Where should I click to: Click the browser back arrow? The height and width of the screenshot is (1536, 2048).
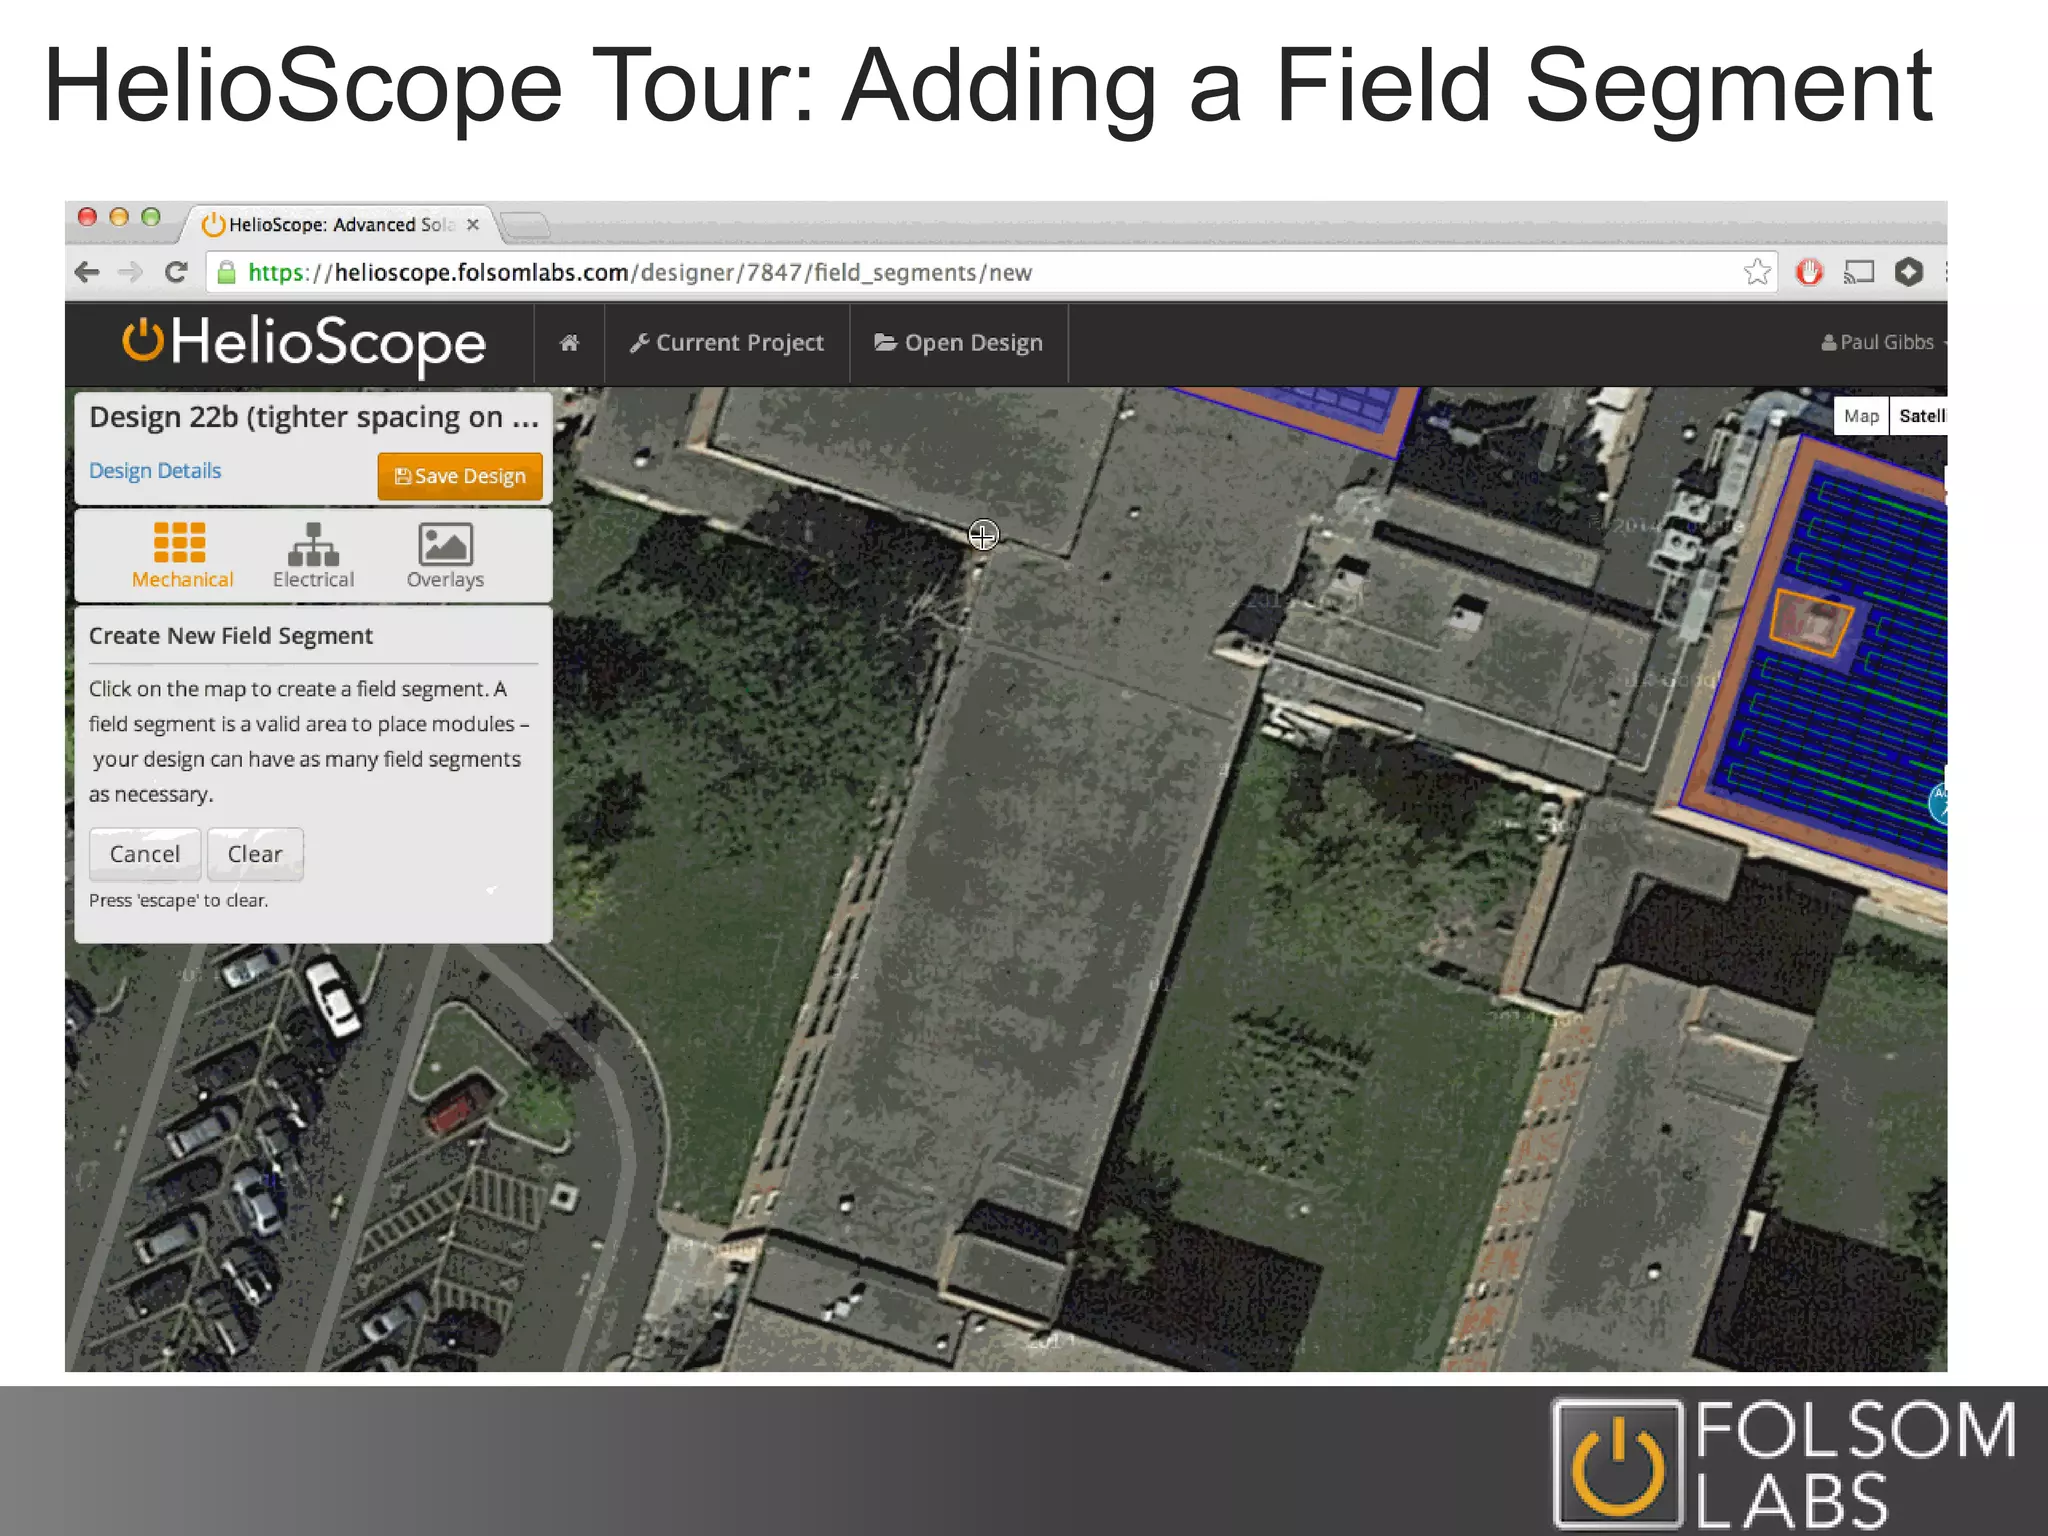[87, 272]
